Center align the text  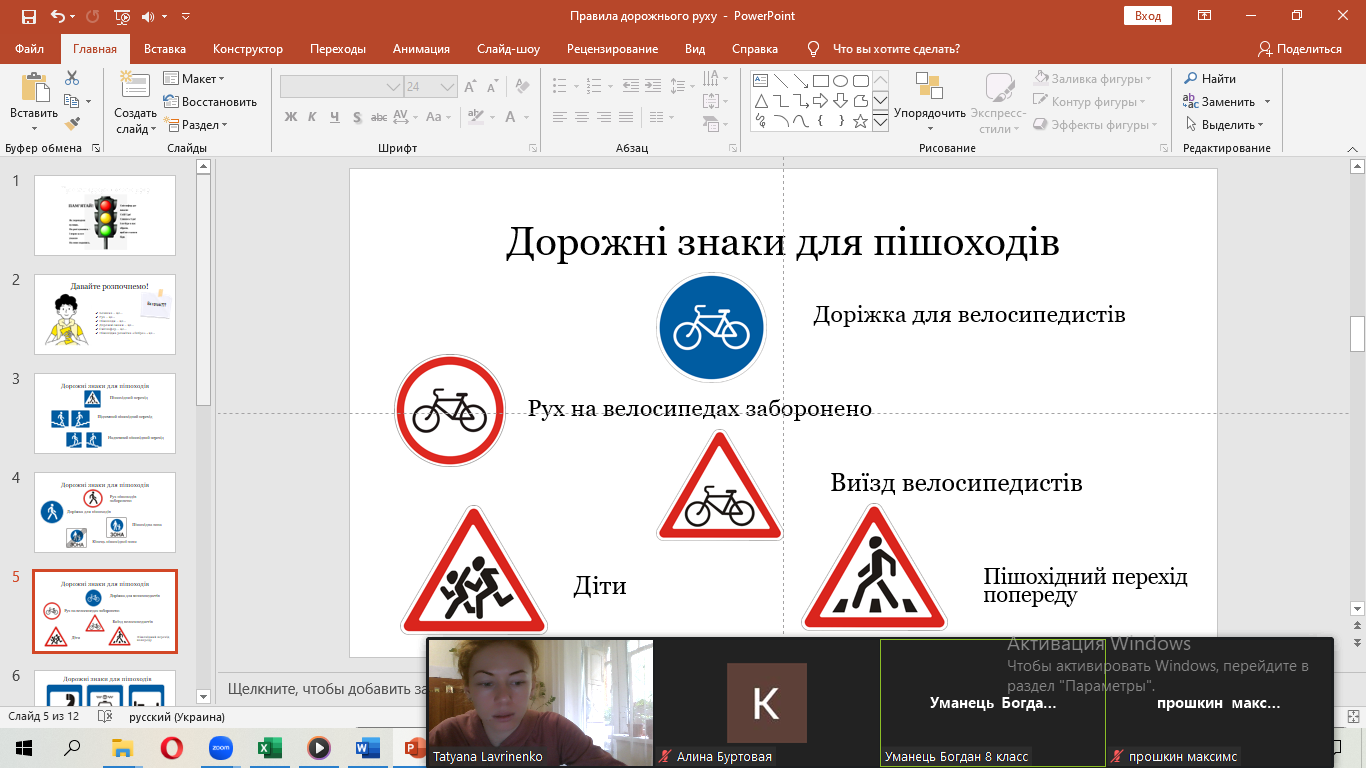click(583, 117)
